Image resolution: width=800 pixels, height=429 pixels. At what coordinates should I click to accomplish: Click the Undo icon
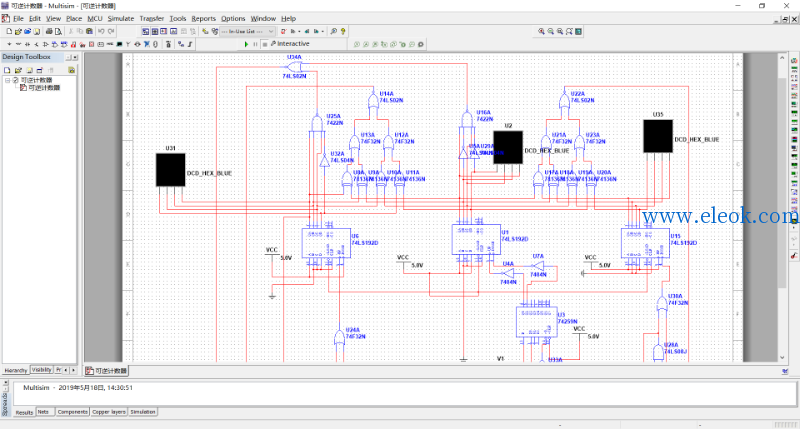pyautogui.click(x=101, y=31)
